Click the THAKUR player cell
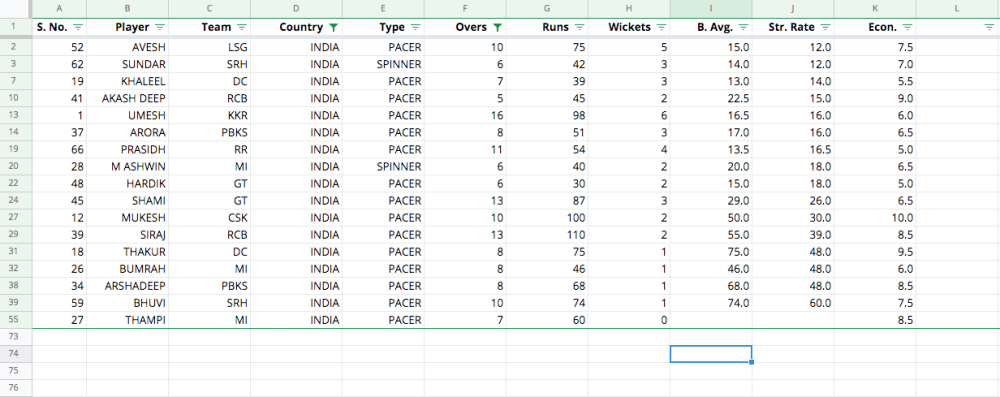 pyautogui.click(x=128, y=251)
